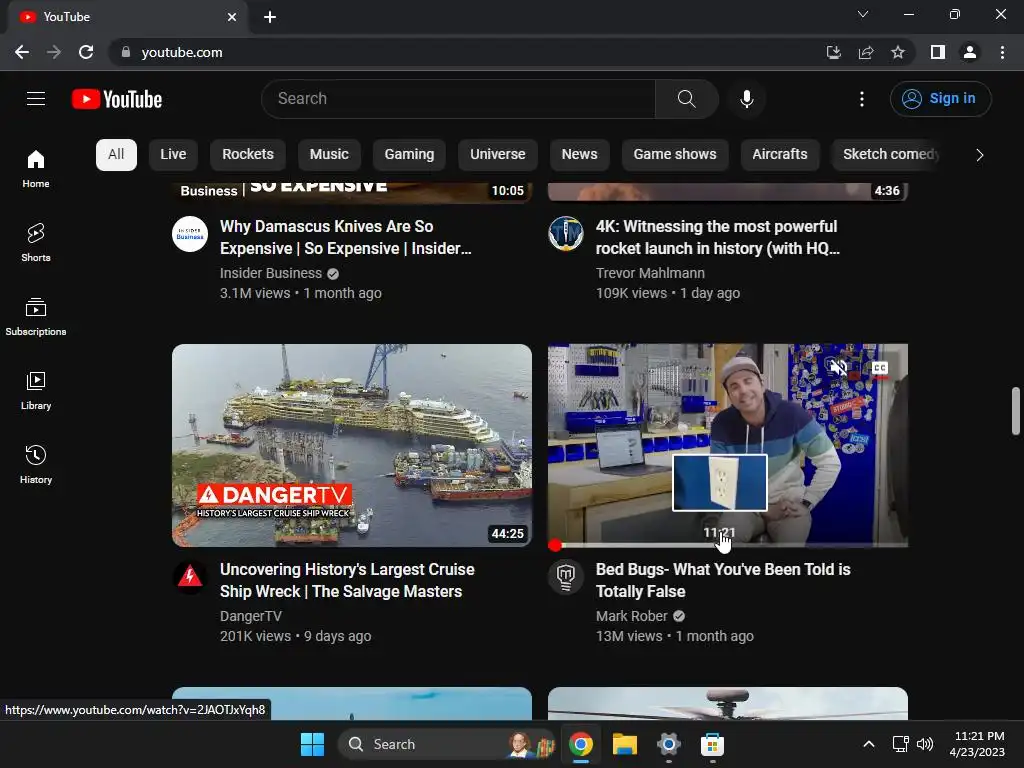Open Mark Rober channel name link
This screenshot has width=1024, height=768.
pos(632,616)
